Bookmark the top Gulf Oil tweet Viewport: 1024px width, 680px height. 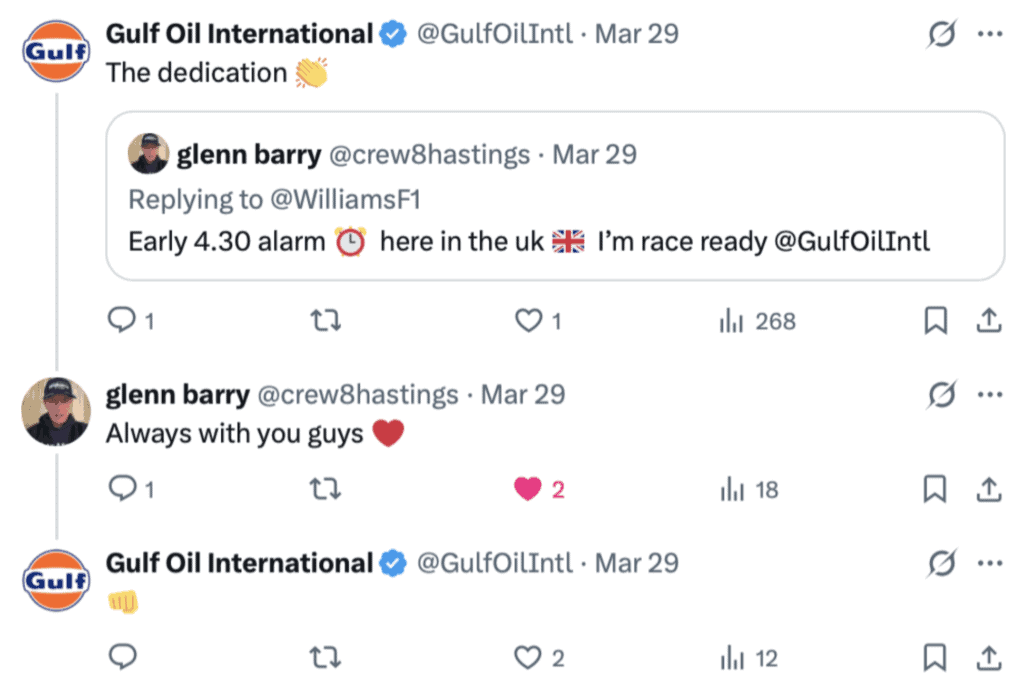pyautogui.click(x=935, y=321)
